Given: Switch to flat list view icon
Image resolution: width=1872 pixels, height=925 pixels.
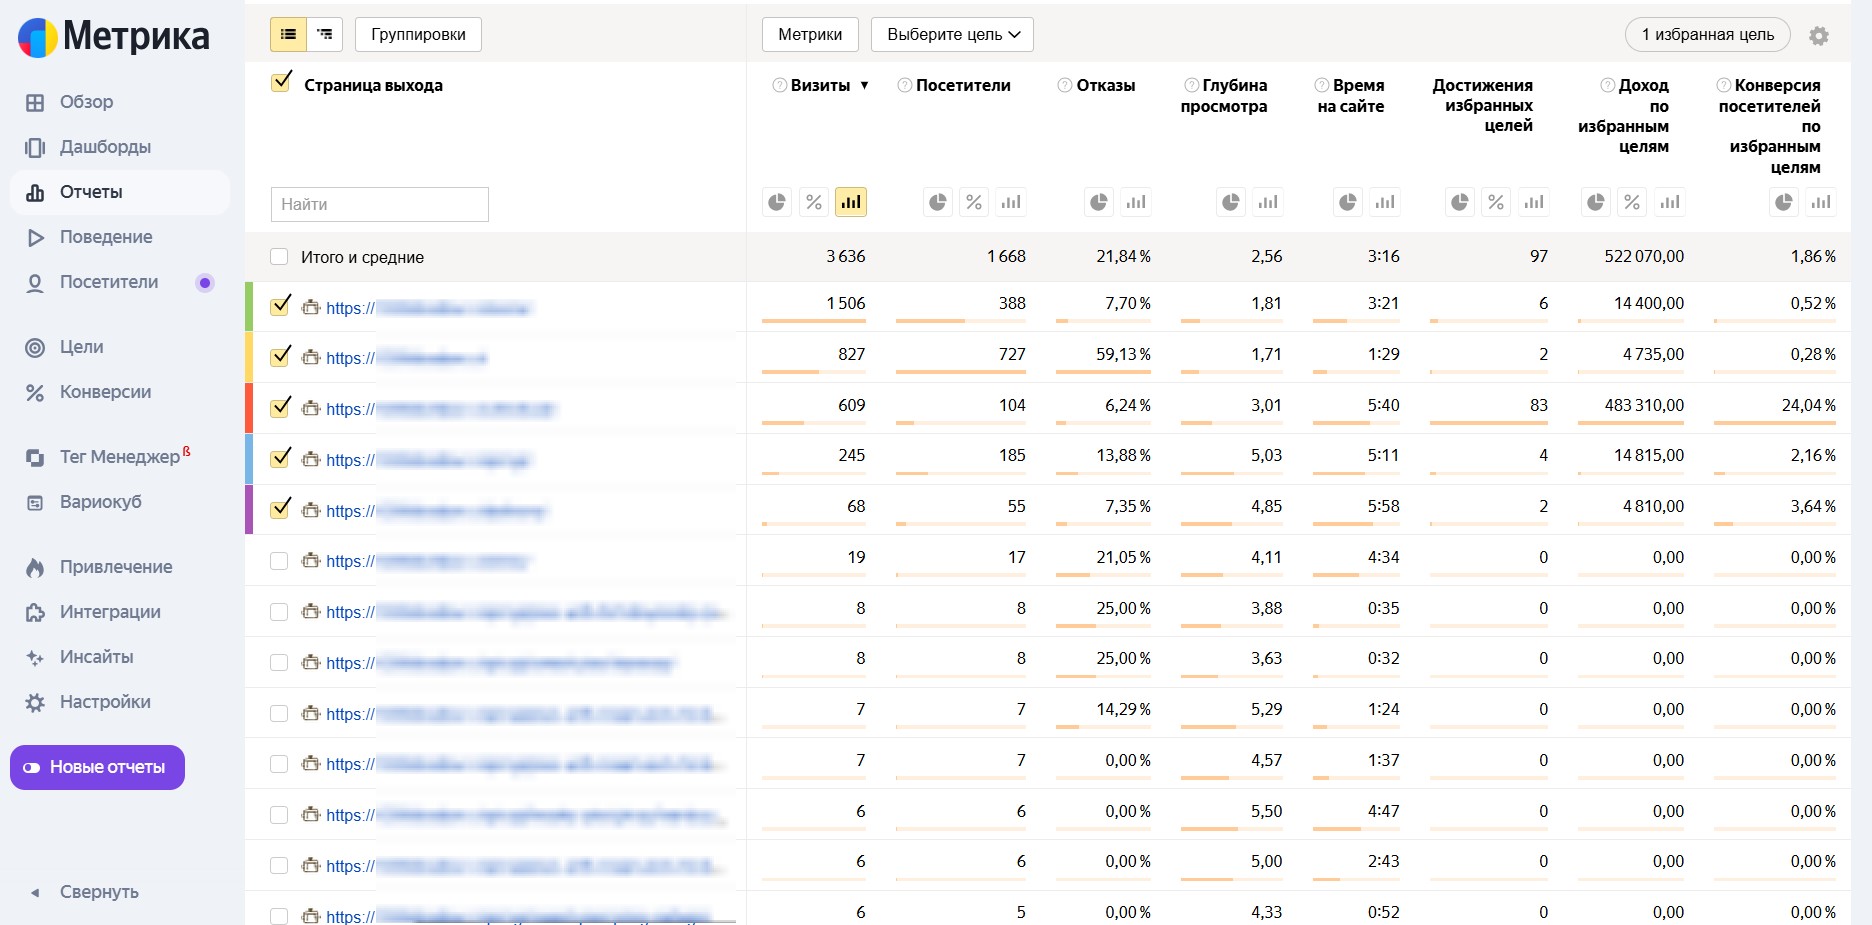Looking at the screenshot, I should pyautogui.click(x=288, y=34).
